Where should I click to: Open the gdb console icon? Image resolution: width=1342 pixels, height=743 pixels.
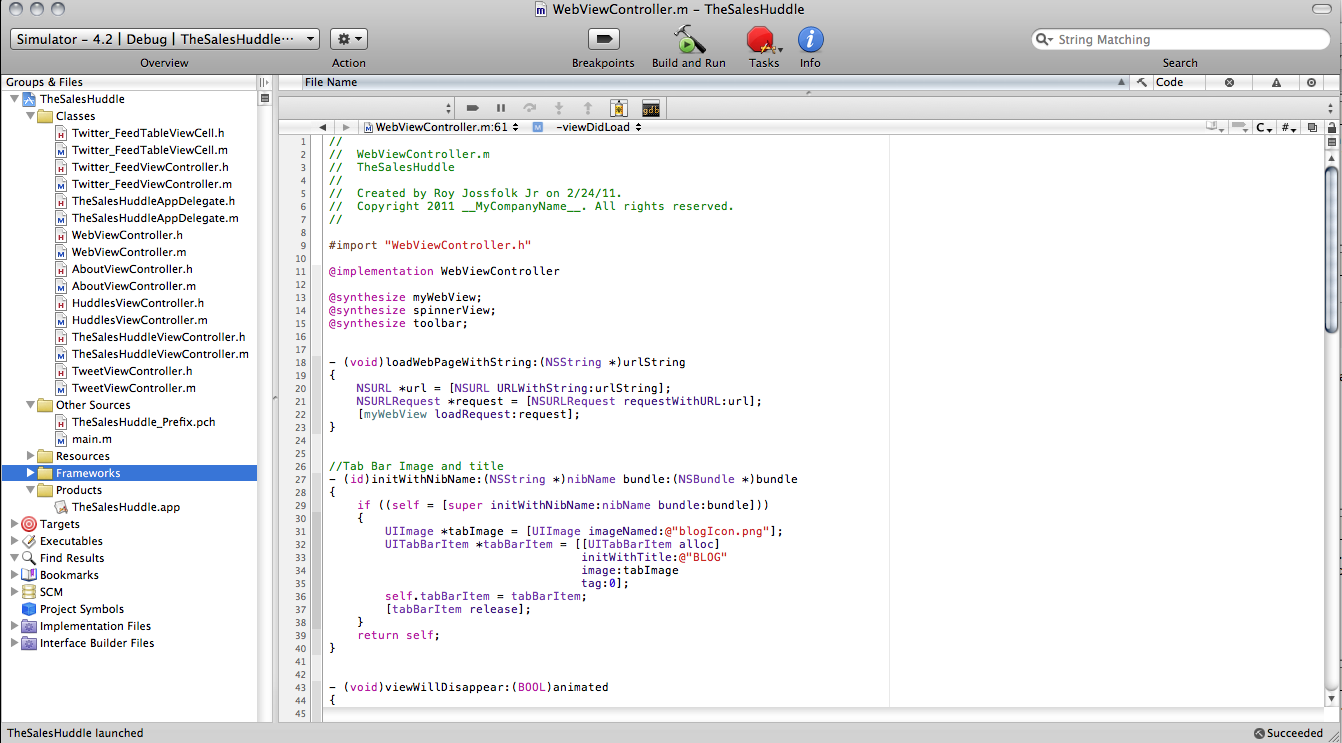coord(651,108)
